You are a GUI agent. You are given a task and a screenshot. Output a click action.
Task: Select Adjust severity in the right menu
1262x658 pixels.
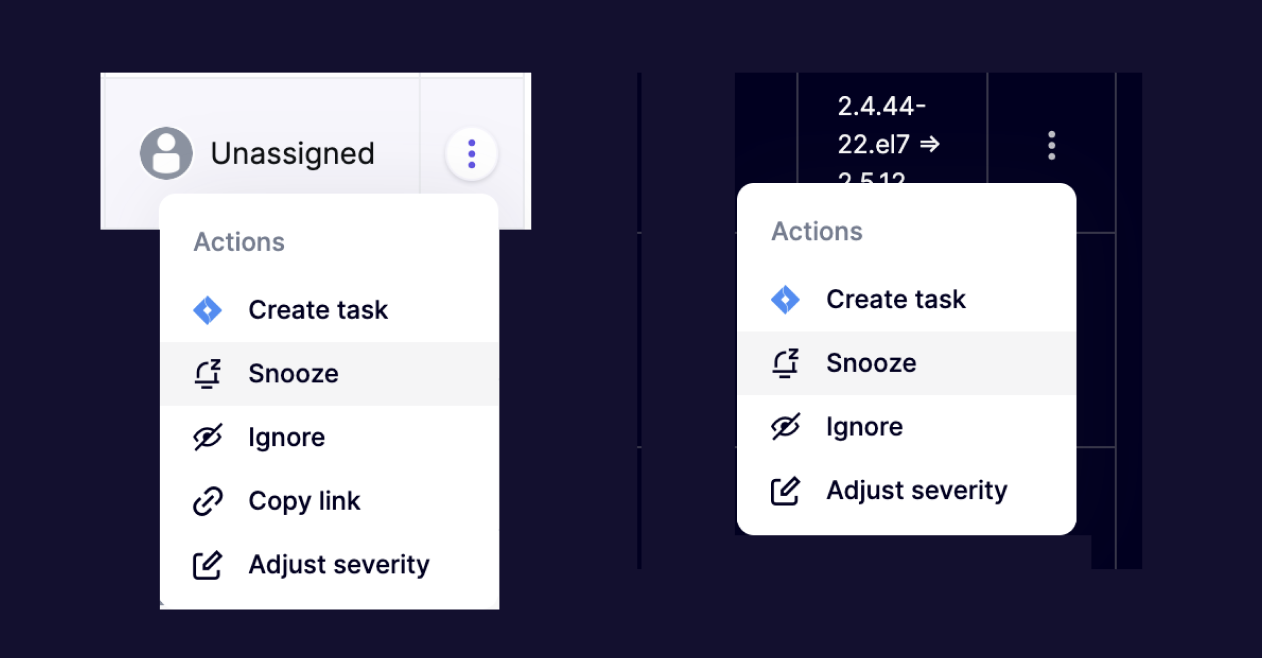point(907,491)
